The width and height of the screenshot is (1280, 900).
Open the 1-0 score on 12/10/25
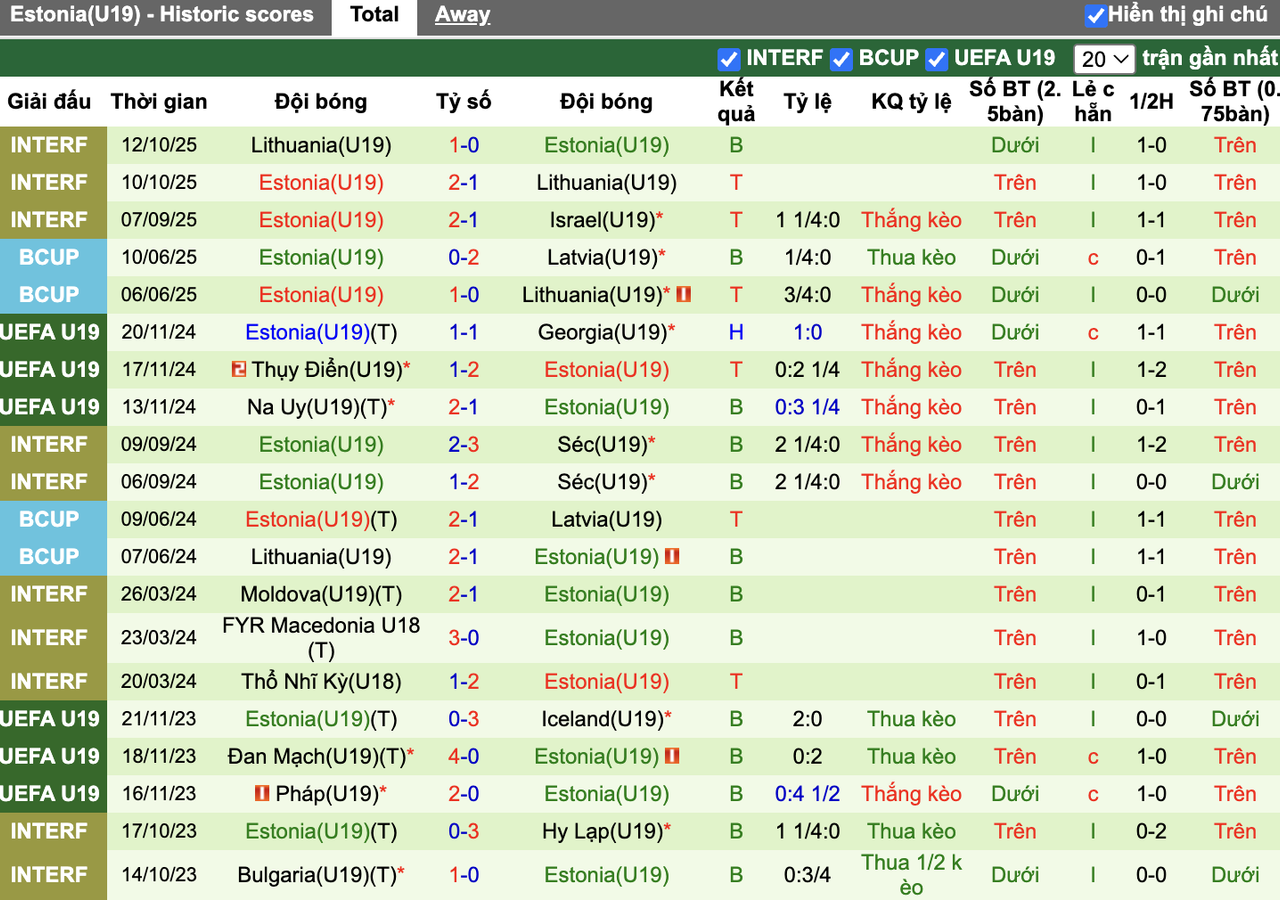(x=464, y=145)
